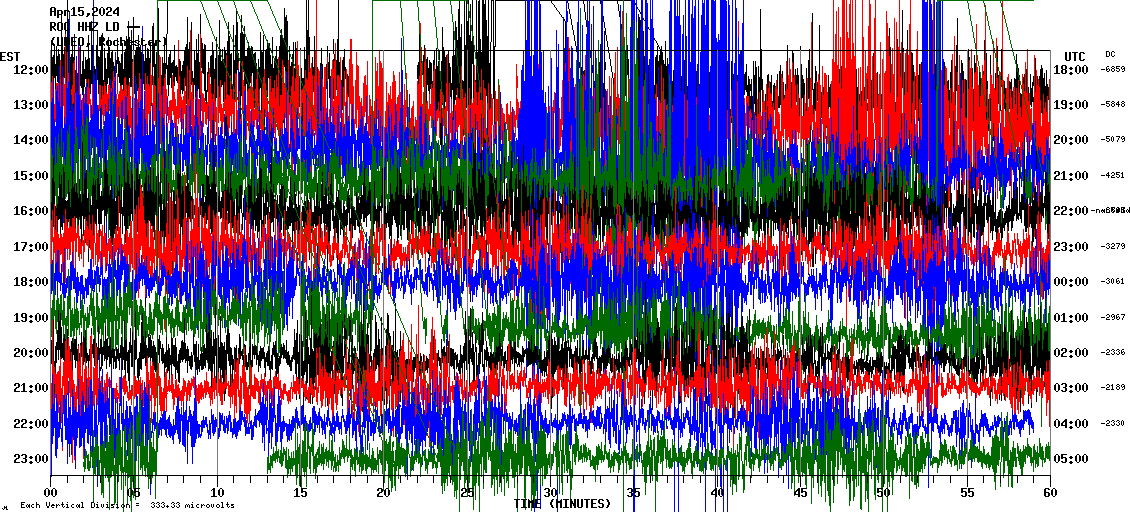Viewport: 1130px width, 519px height.
Task: Click the DC offset value '-6859'
Action: click(1113, 69)
